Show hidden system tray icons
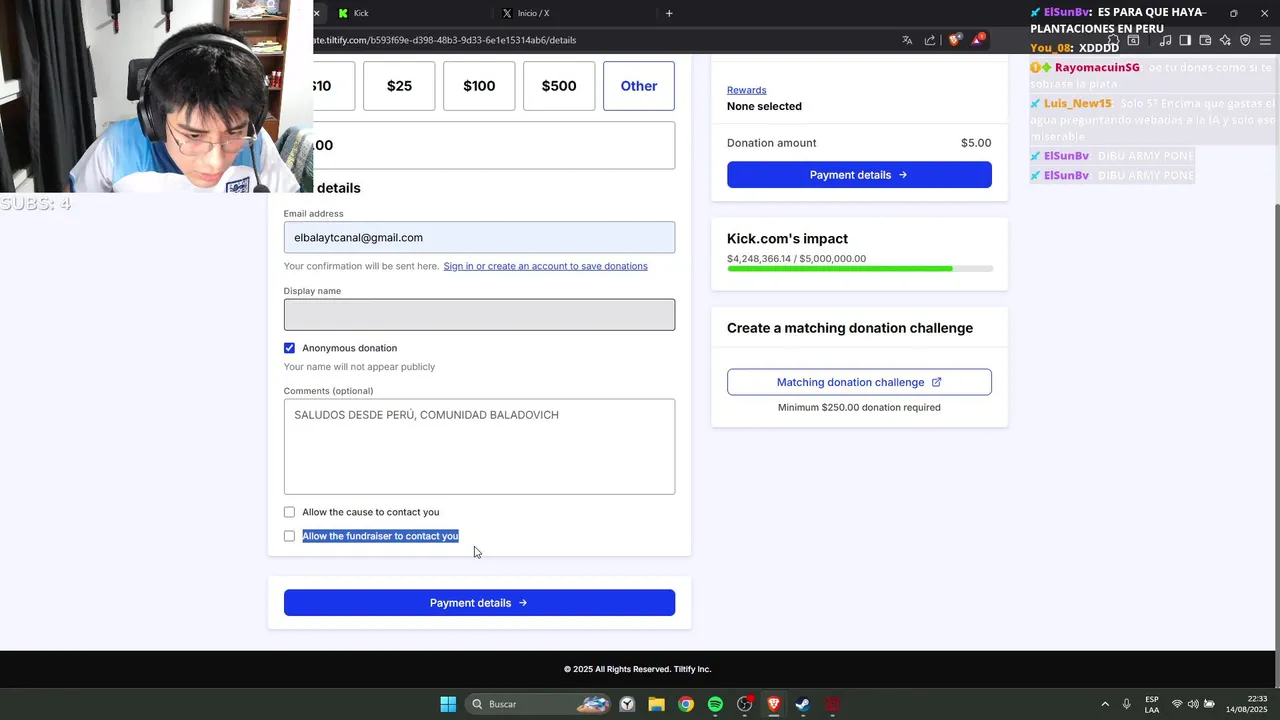The height and width of the screenshot is (720, 1280). click(1105, 704)
